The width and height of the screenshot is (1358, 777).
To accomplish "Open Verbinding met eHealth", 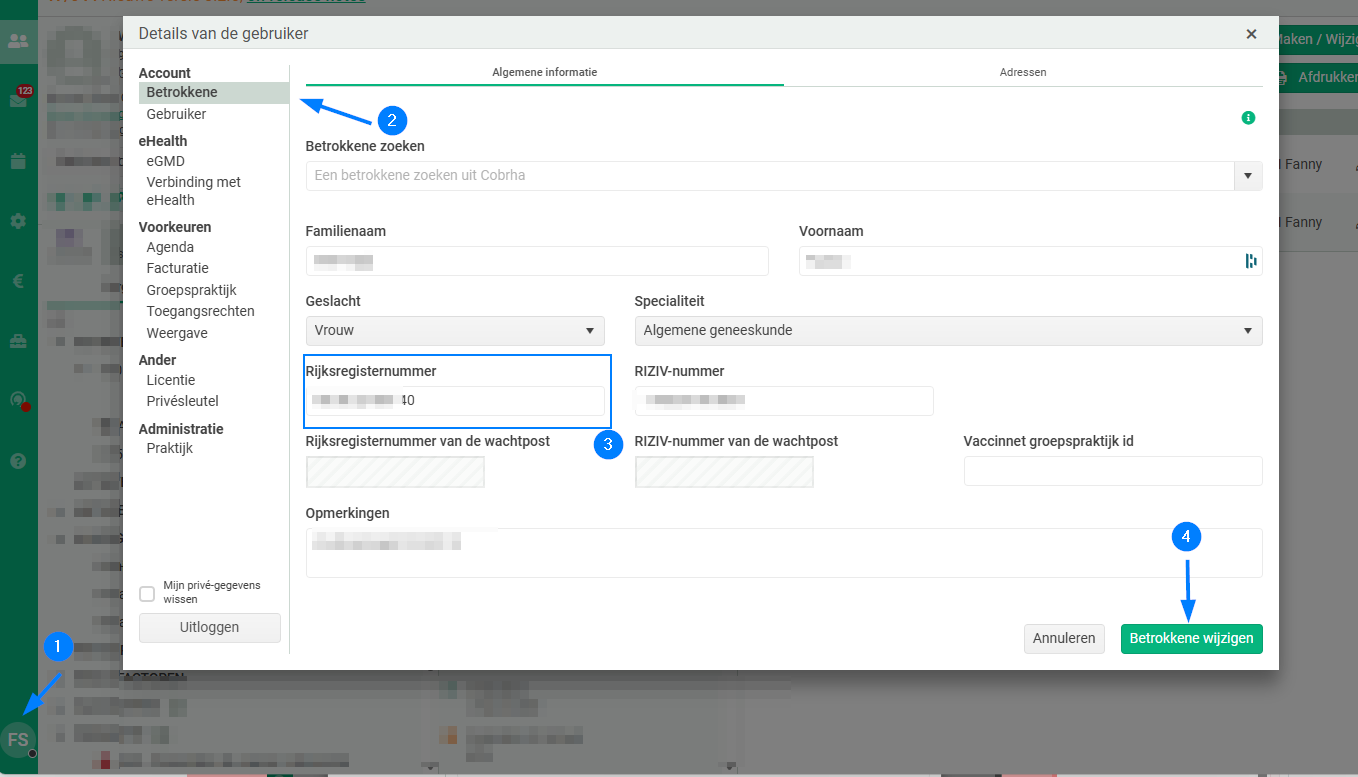I will (194, 191).
